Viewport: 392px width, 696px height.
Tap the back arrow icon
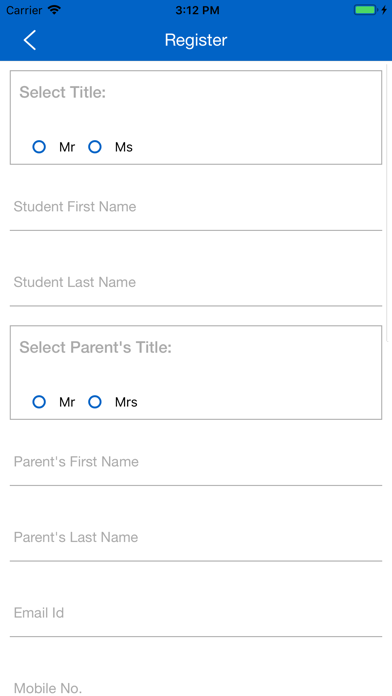point(29,40)
